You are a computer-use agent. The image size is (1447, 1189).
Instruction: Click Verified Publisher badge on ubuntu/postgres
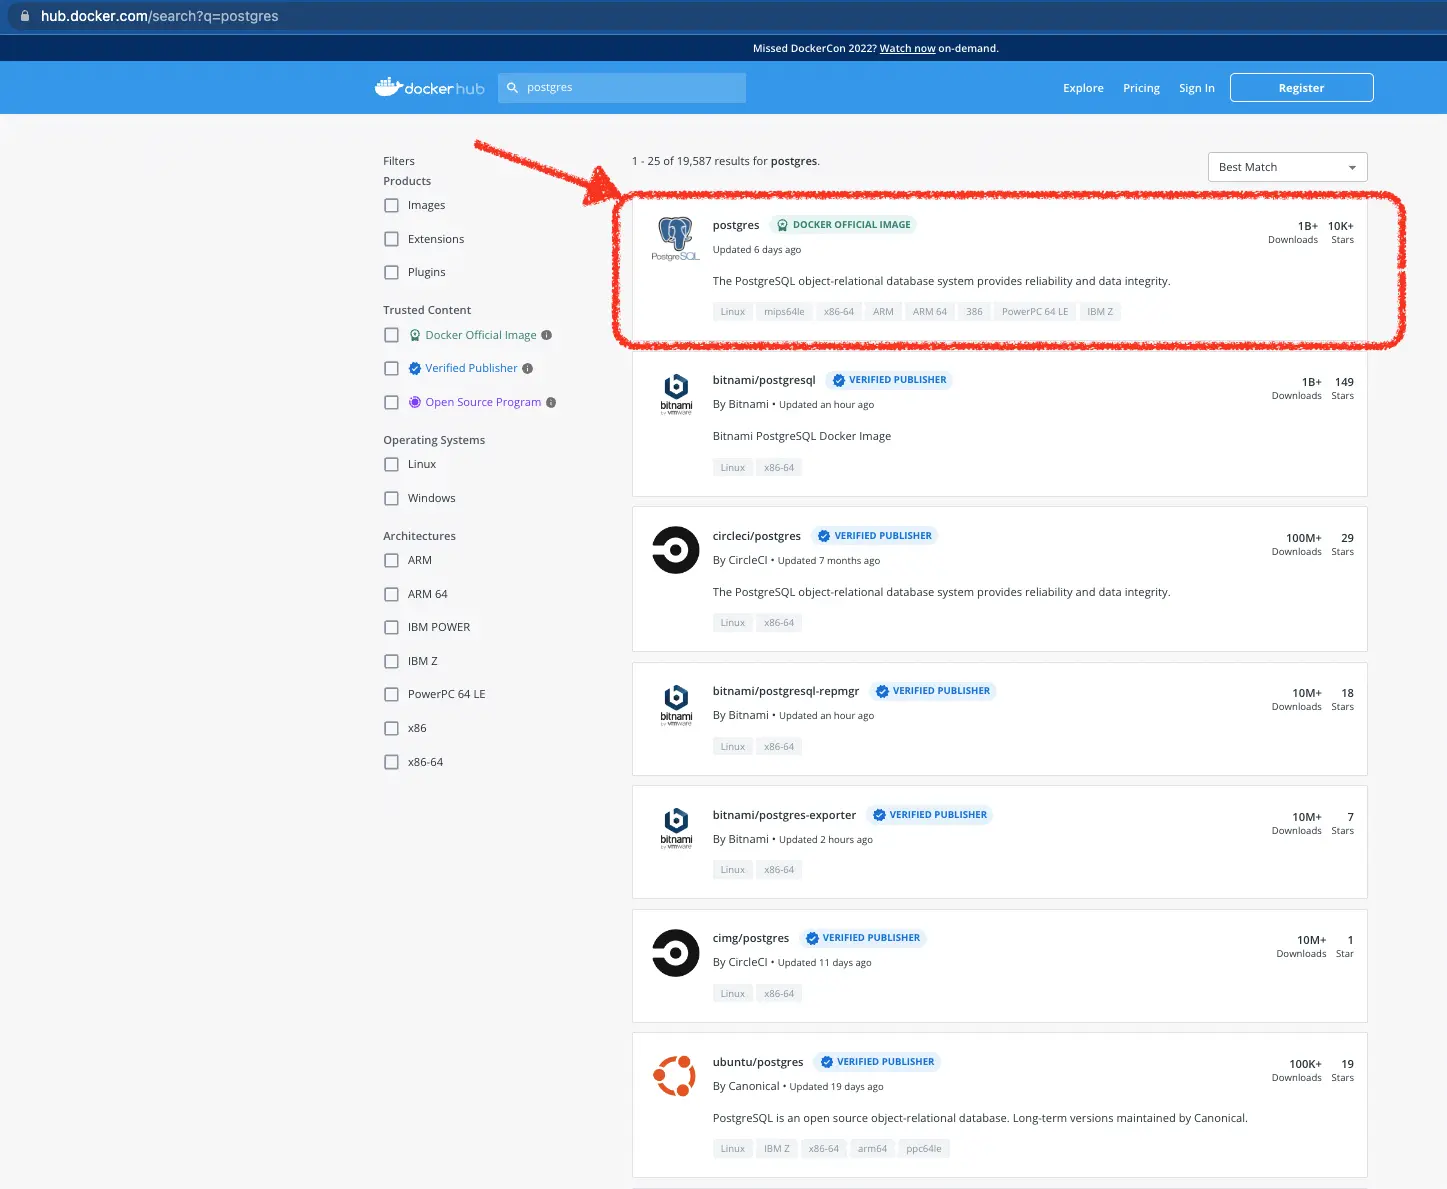[877, 1062]
